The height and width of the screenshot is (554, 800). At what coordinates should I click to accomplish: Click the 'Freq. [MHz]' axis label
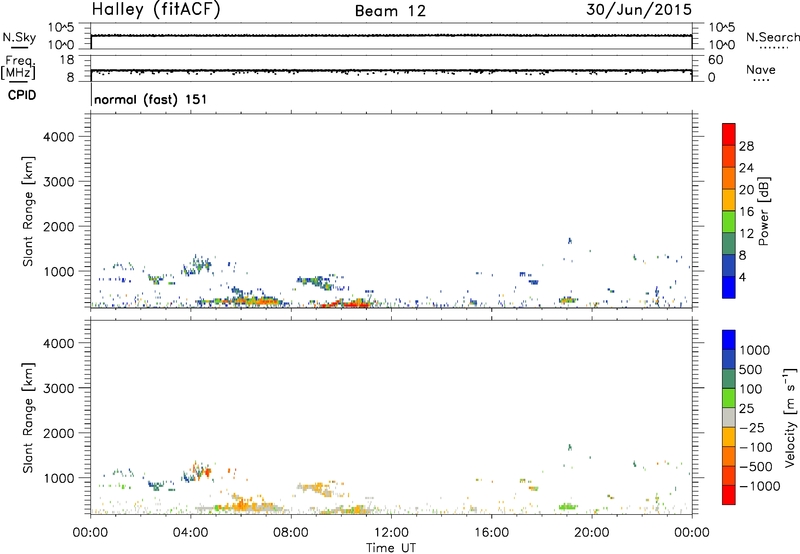tap(19, 67)
